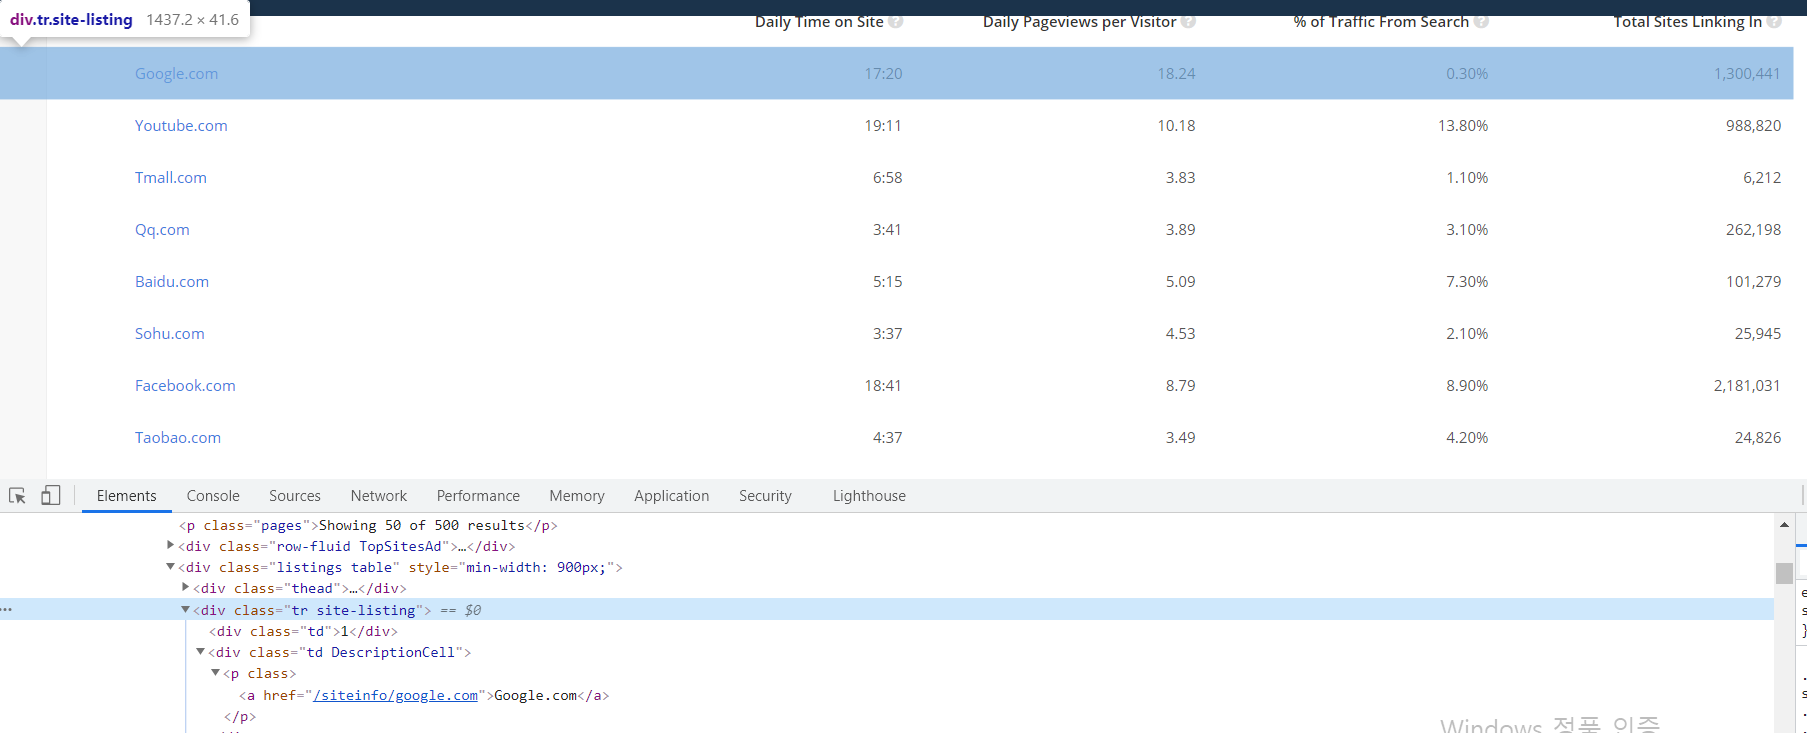This screenshot has width=1807, height=733.
Task: Click Facebook.com's 2,181,031 linking sites value
Action: (1747, 386)
